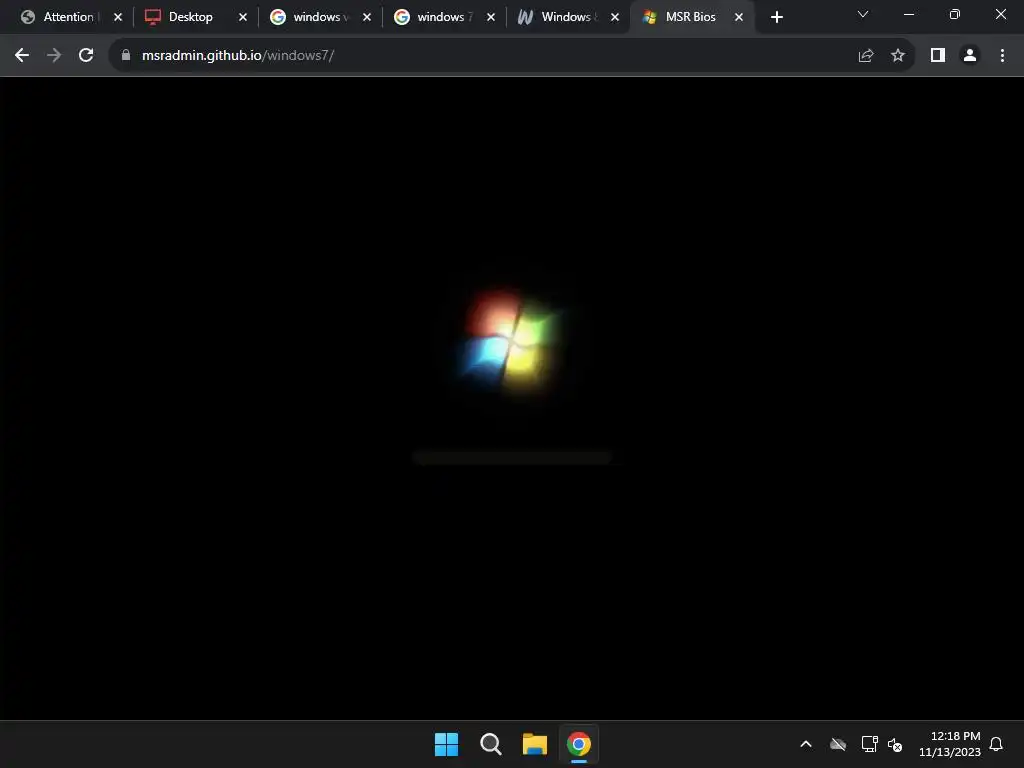Close the Windows Wikipedia tab
1024x768 pixels.
(x=615, y=17)
